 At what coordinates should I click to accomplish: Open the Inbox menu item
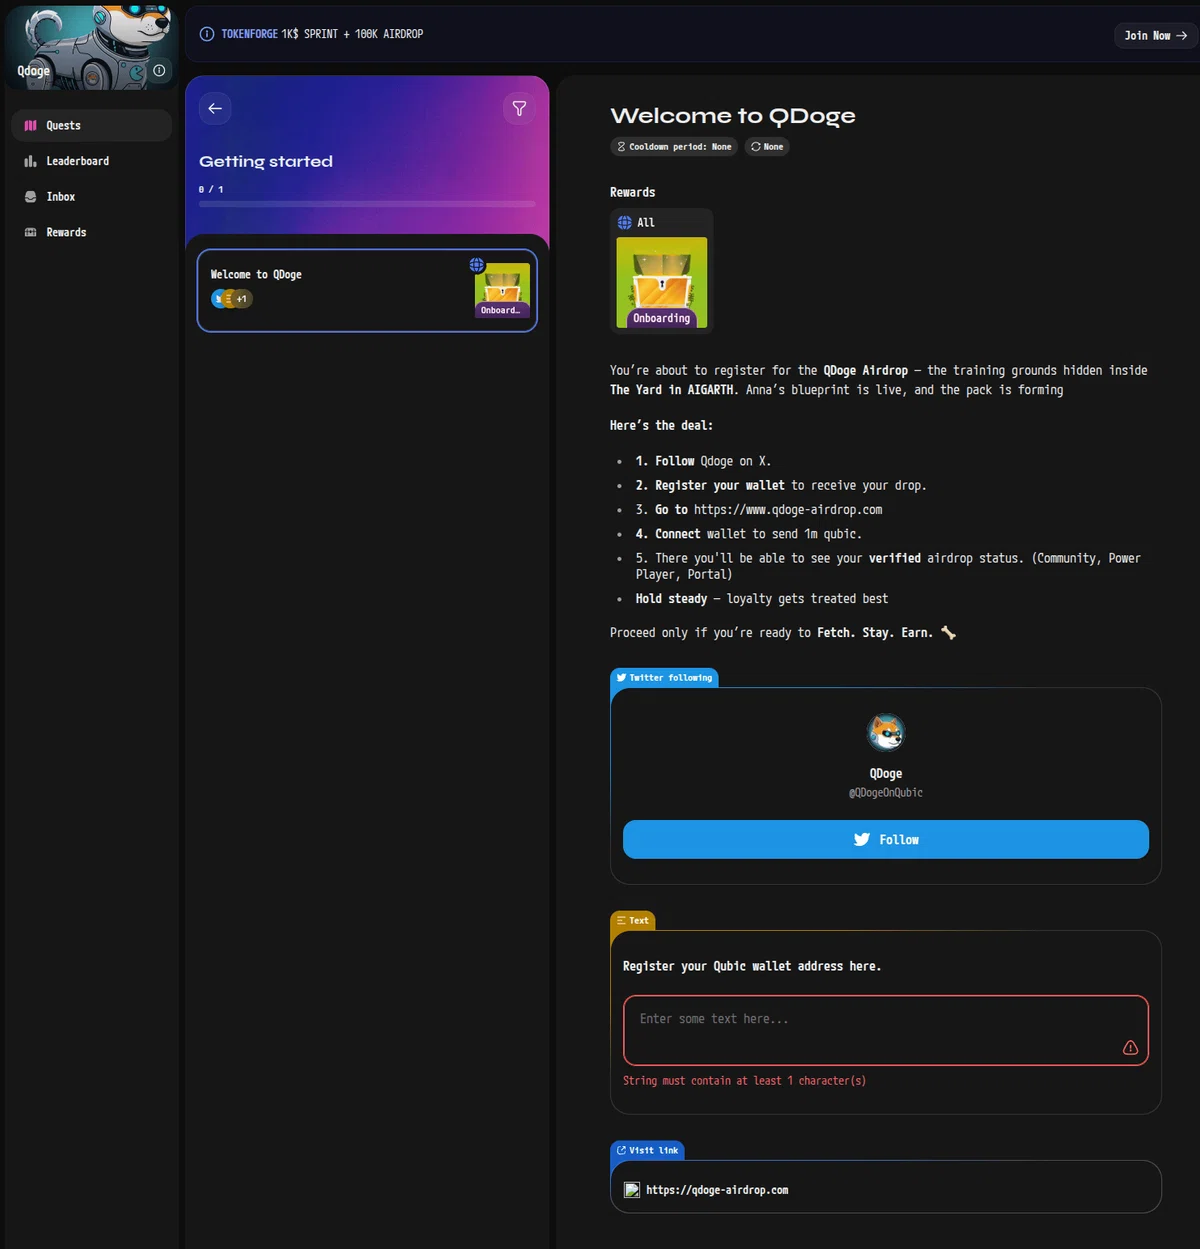[91, 197]
